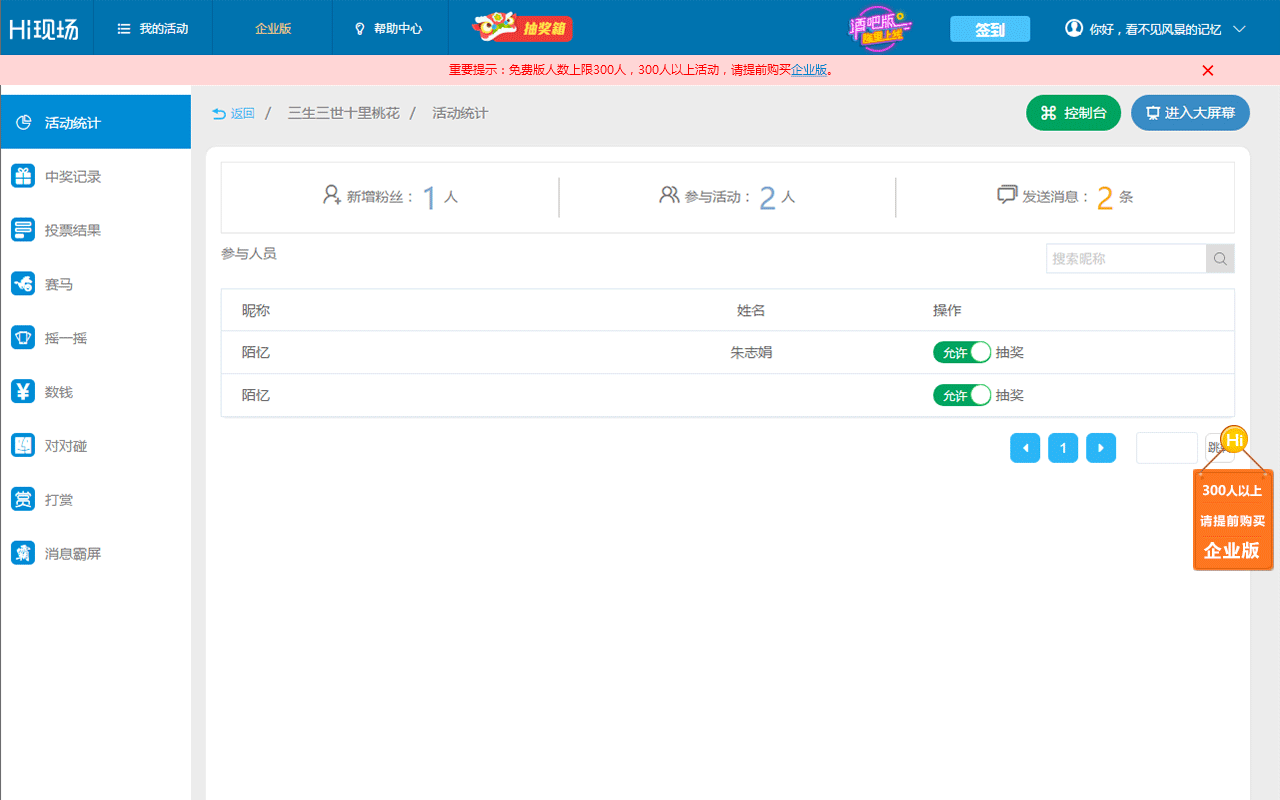1280x800 pixels.
Task: Click the user avatar icon
Action: point(1074,28)
